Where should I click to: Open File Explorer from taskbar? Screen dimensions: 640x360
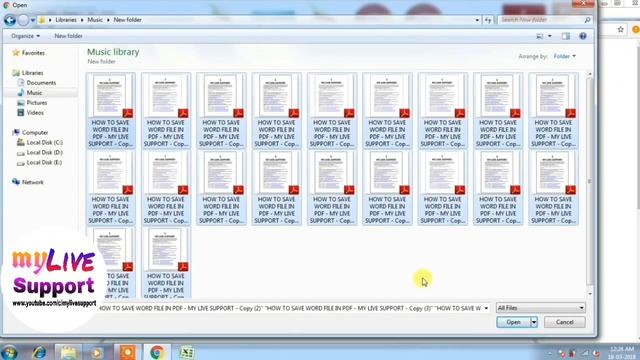[x=68, y=352]
